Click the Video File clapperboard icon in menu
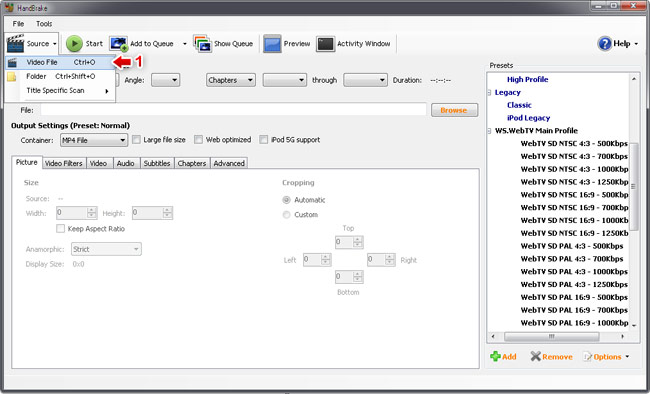The height and width of the screenshot is (394, 650). pos(12,63)
